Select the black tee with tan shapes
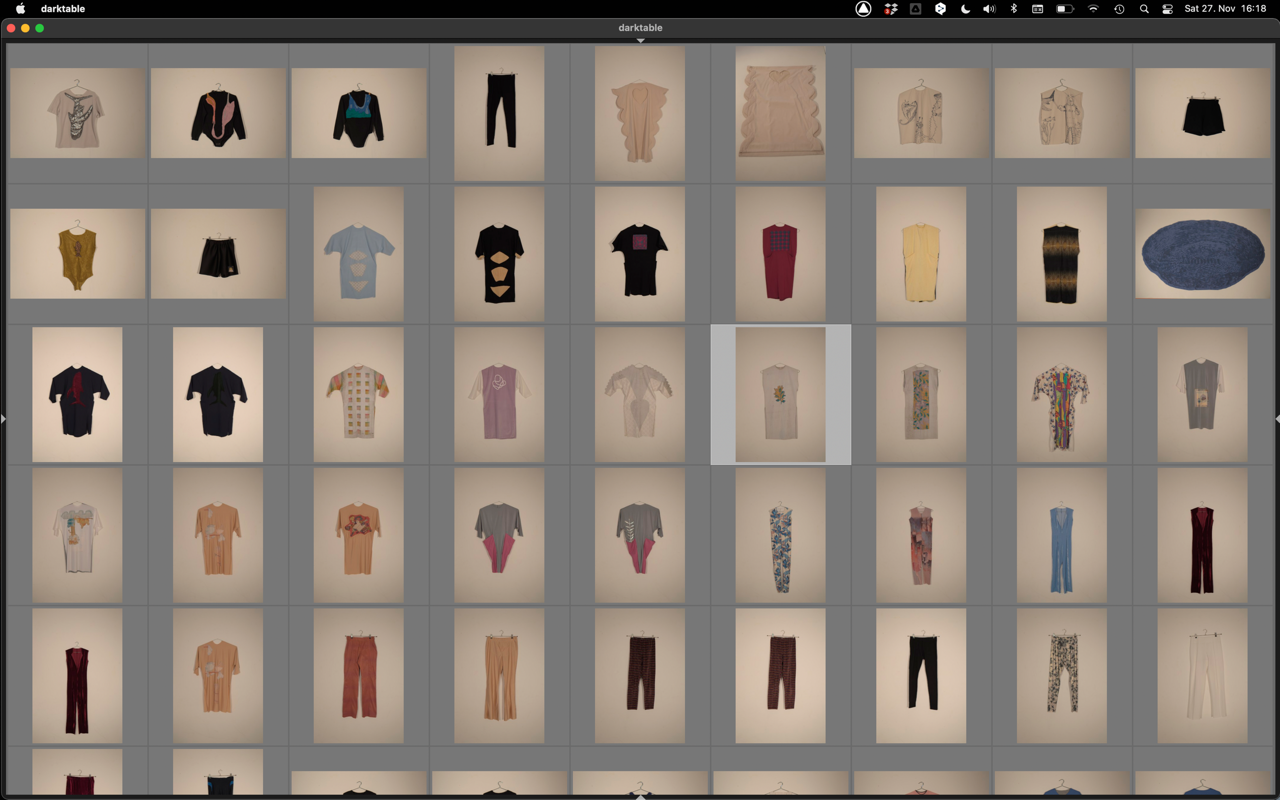The width and height of the screenshot is (1280, 800). [499, 254]
